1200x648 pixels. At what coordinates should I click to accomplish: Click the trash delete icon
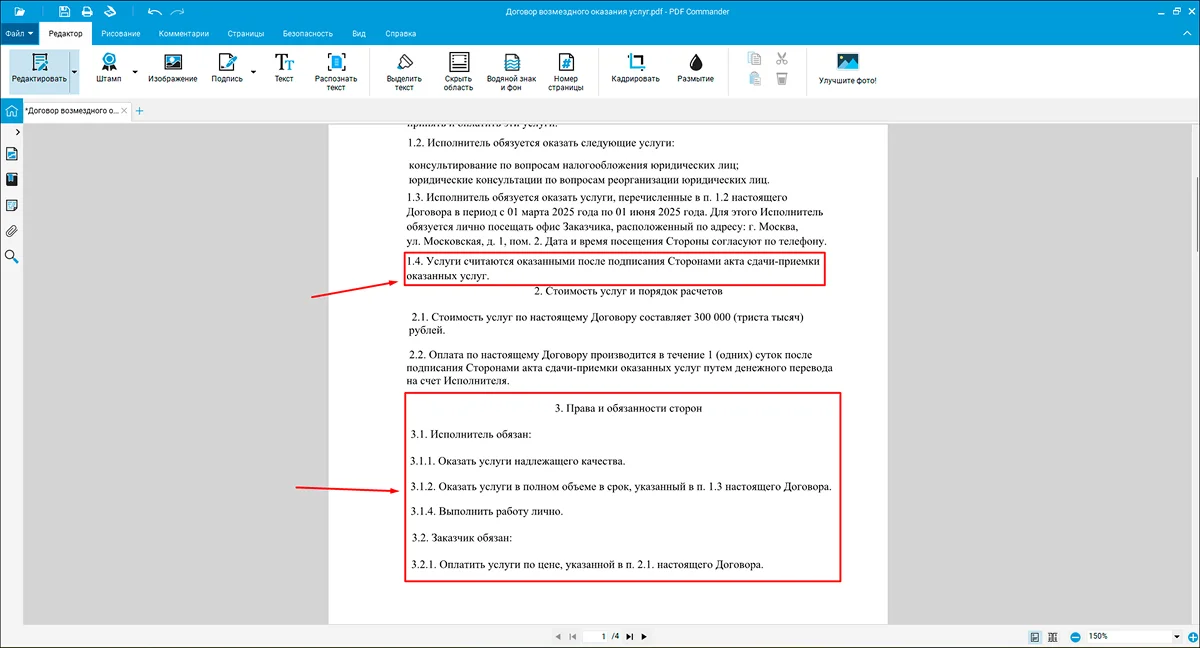point(782,79)
